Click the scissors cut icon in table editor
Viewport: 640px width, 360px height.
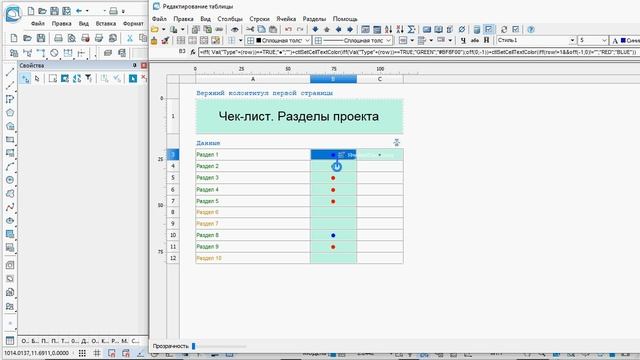click(250, 29)
